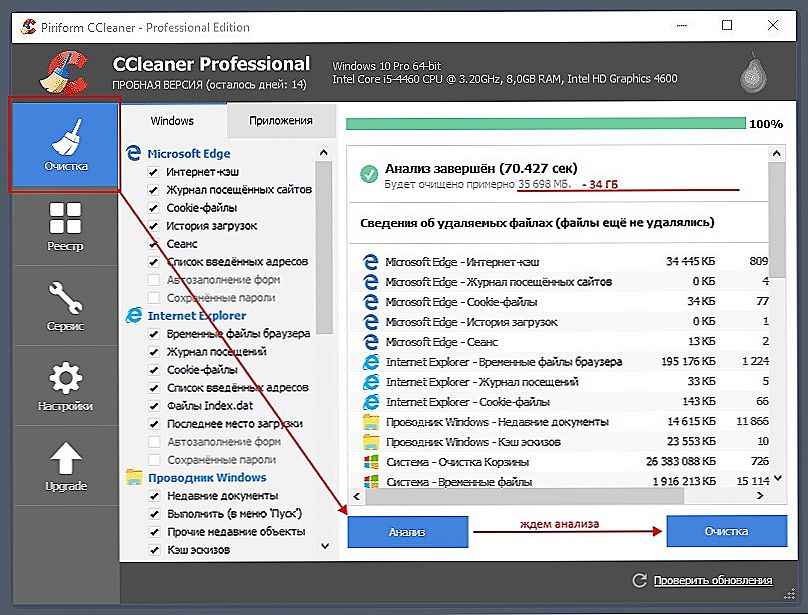
Task: Click the Internet Explorer category icon
Action: 134,315
